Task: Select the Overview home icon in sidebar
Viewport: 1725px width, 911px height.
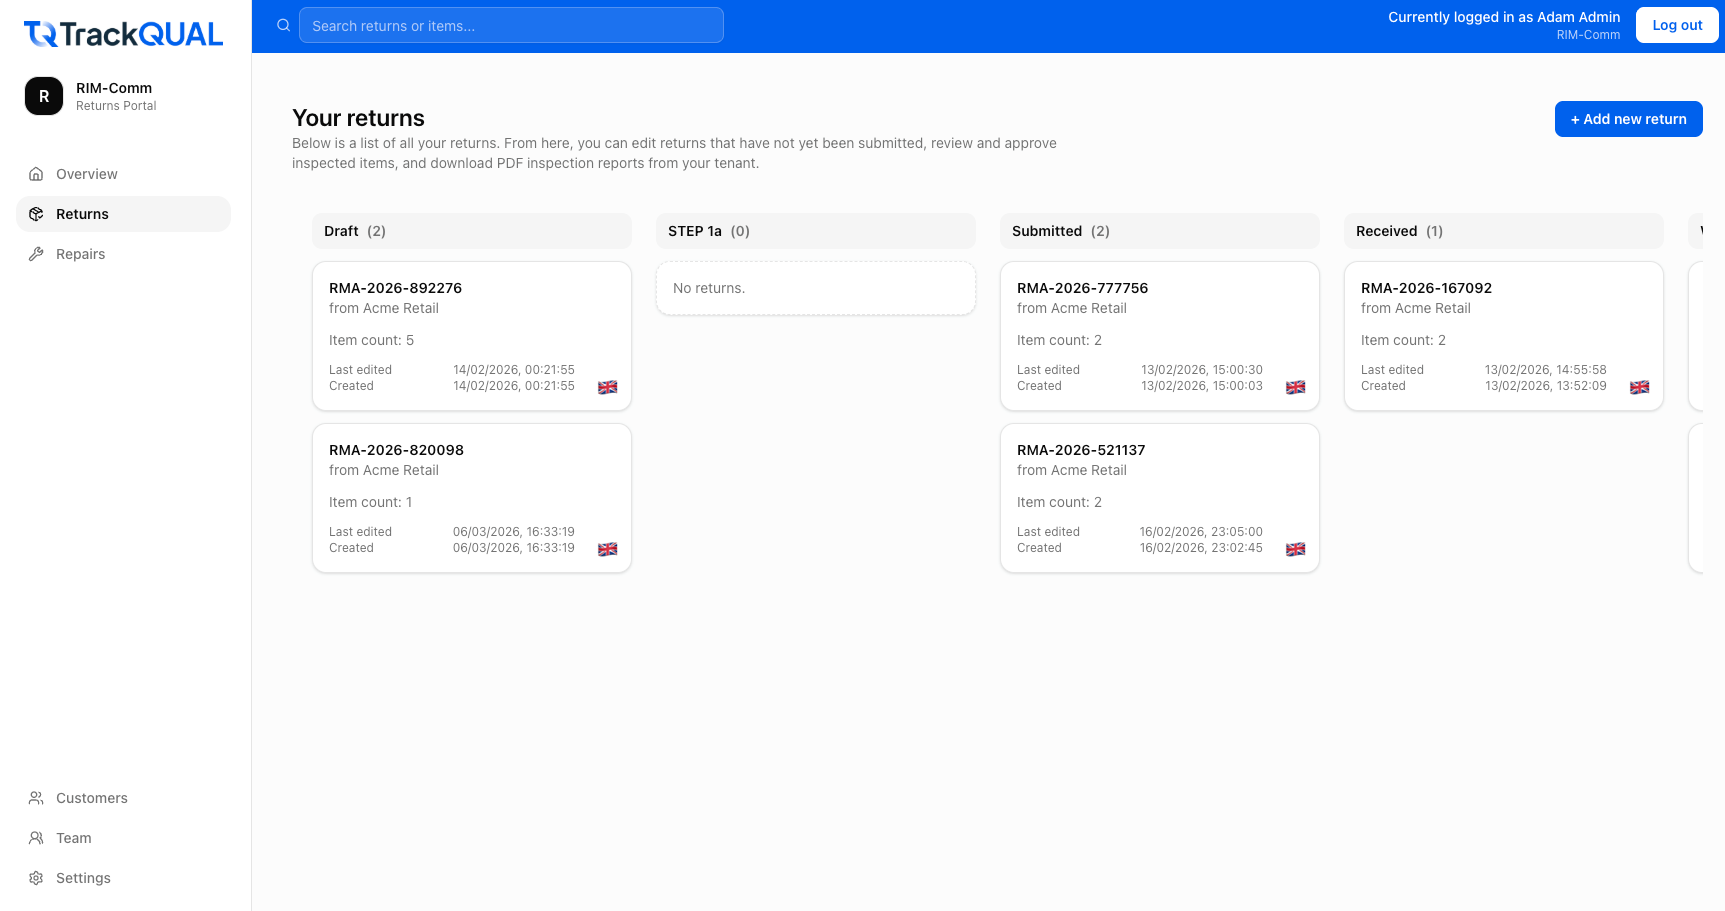Action: (36, 173)
